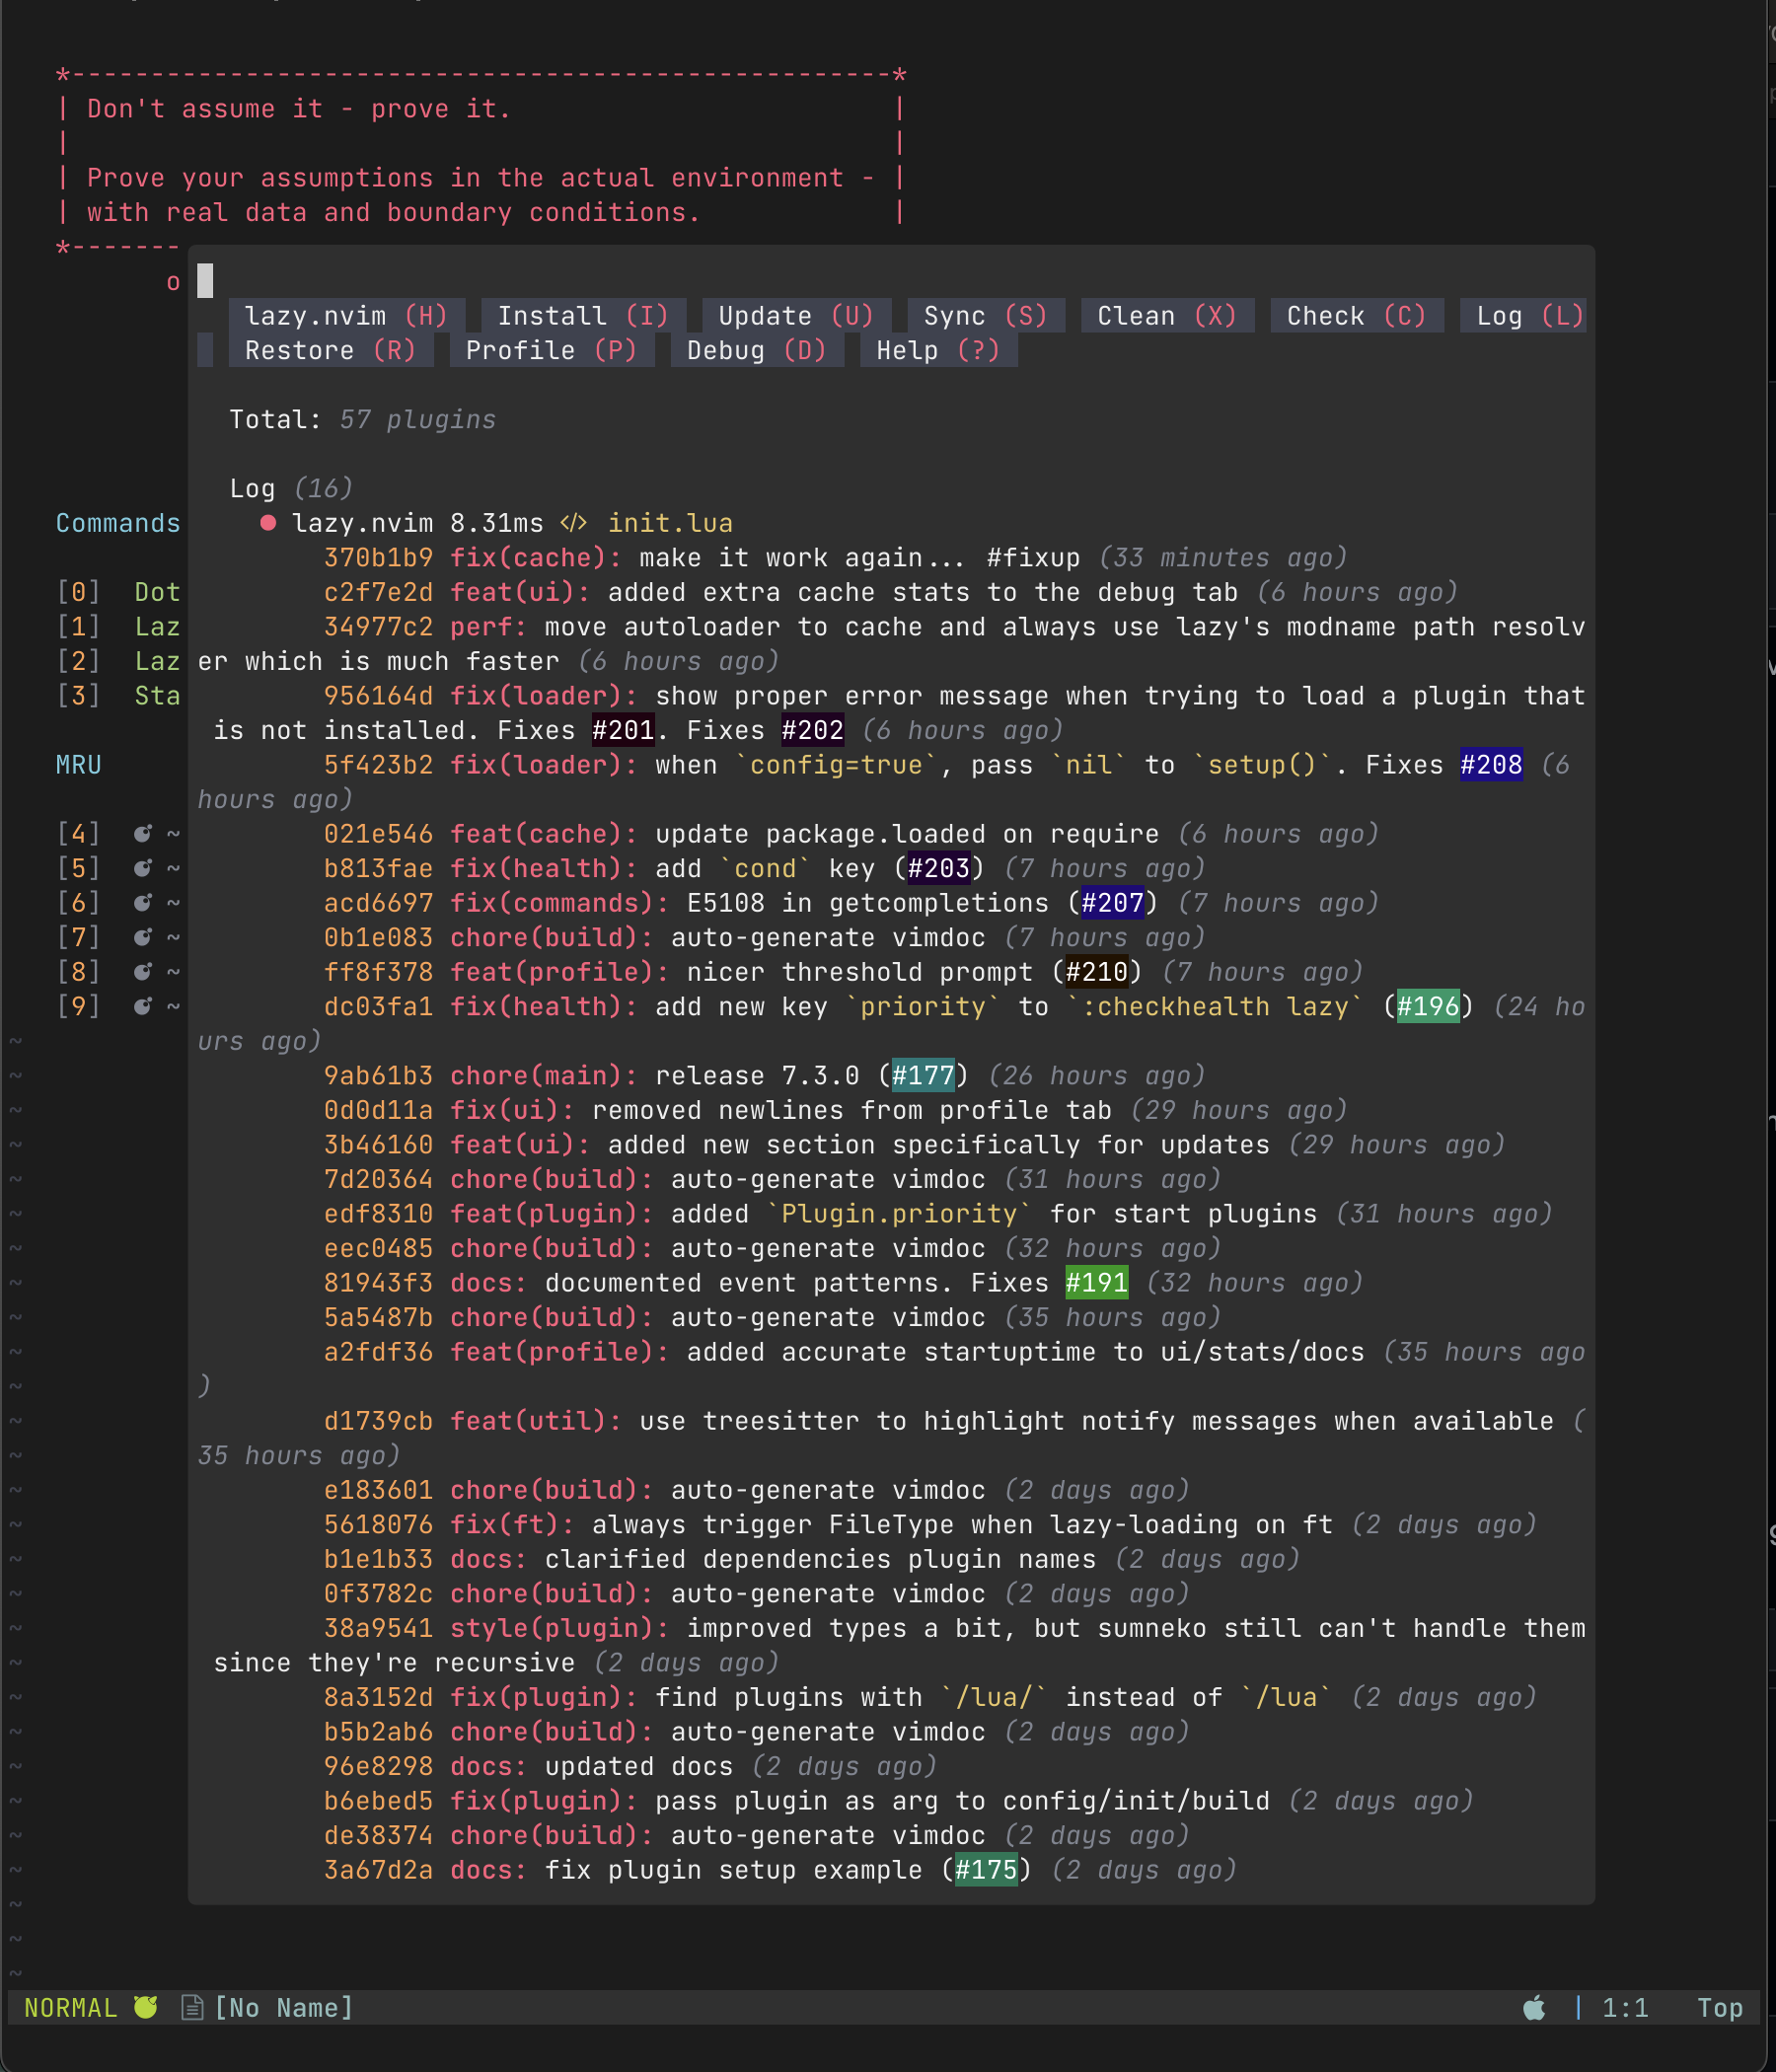Screen dimensions: 1776x2072
Task: Click commit hash 021e546
Action: [x=378, y=834]
